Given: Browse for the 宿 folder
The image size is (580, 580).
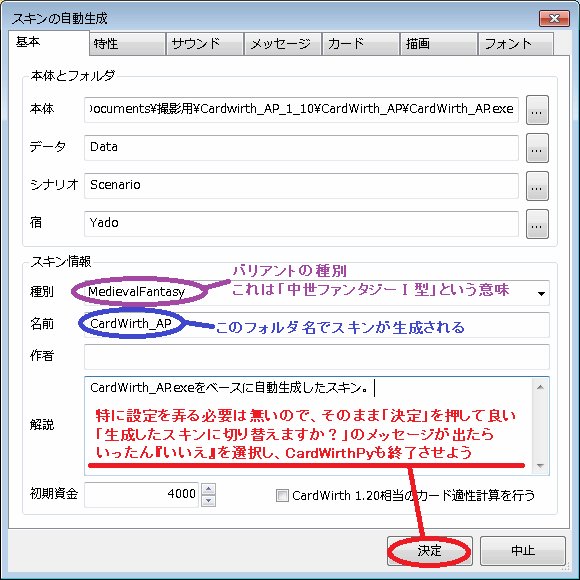Looking at the screenshot, I should [537, 225].
